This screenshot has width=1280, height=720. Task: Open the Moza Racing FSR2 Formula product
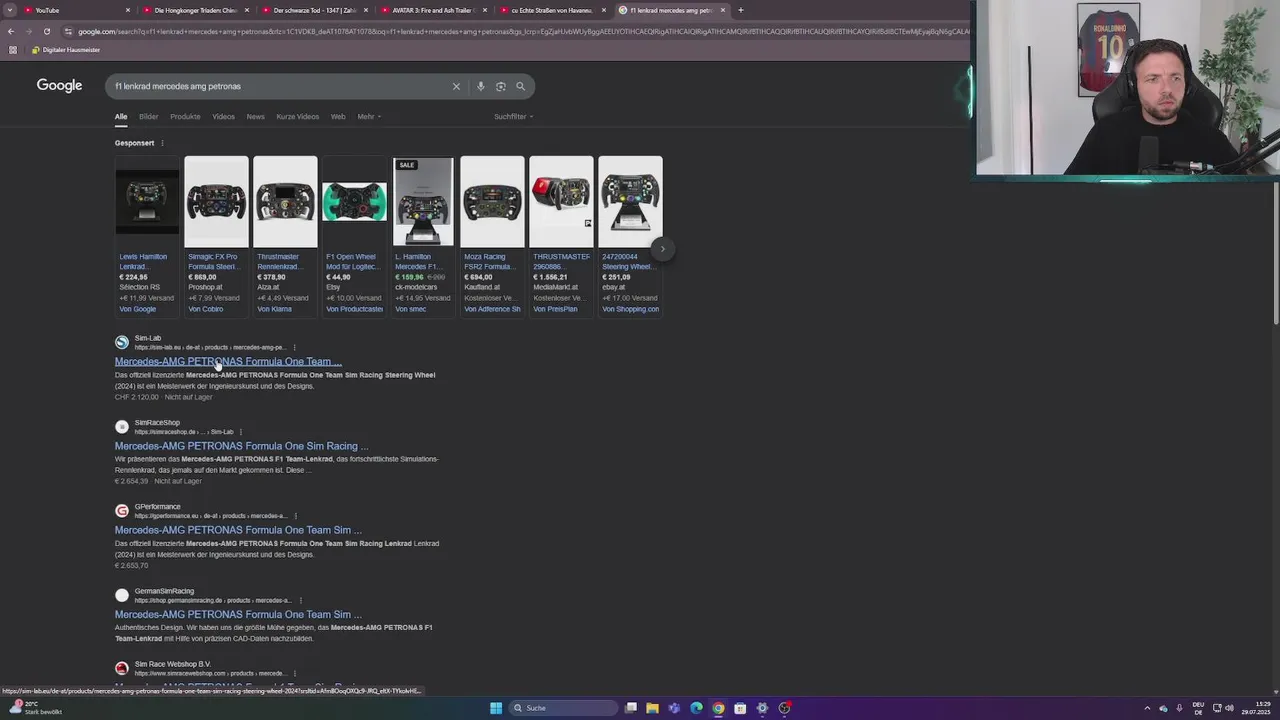(492, 235)
